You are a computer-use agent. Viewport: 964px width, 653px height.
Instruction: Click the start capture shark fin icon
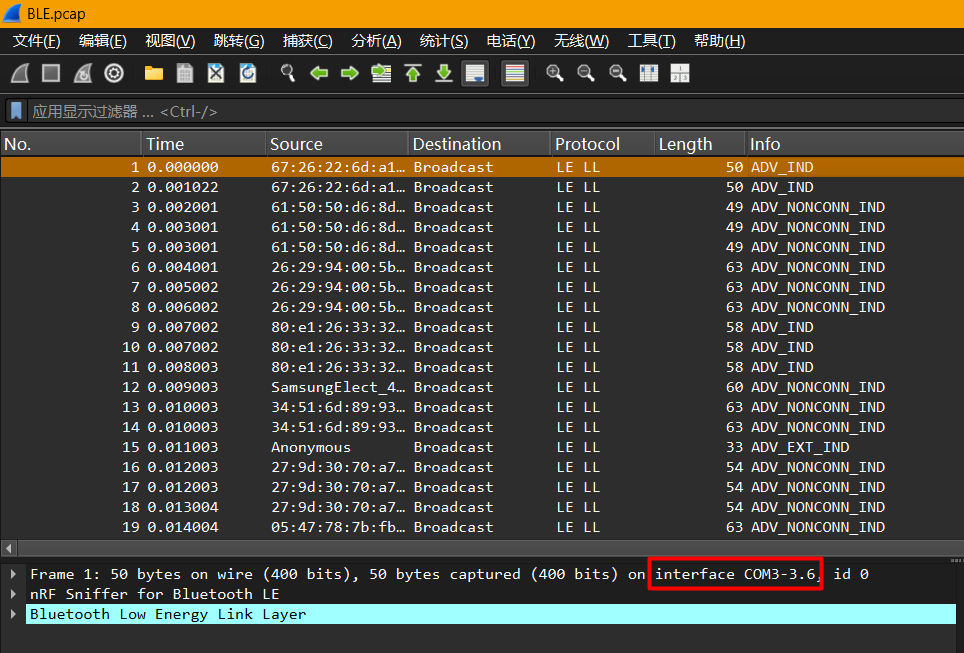tap(20, 74)
